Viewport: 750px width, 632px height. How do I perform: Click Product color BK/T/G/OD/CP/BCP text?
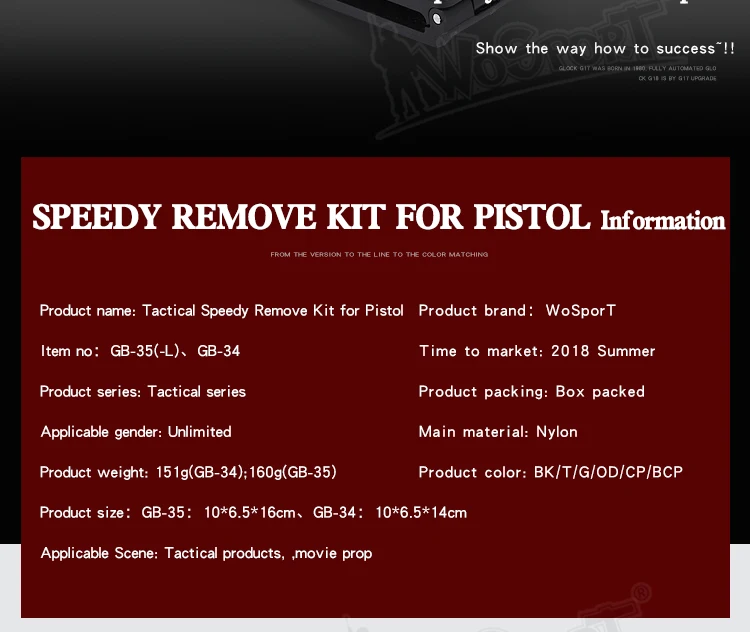point(551,473)
